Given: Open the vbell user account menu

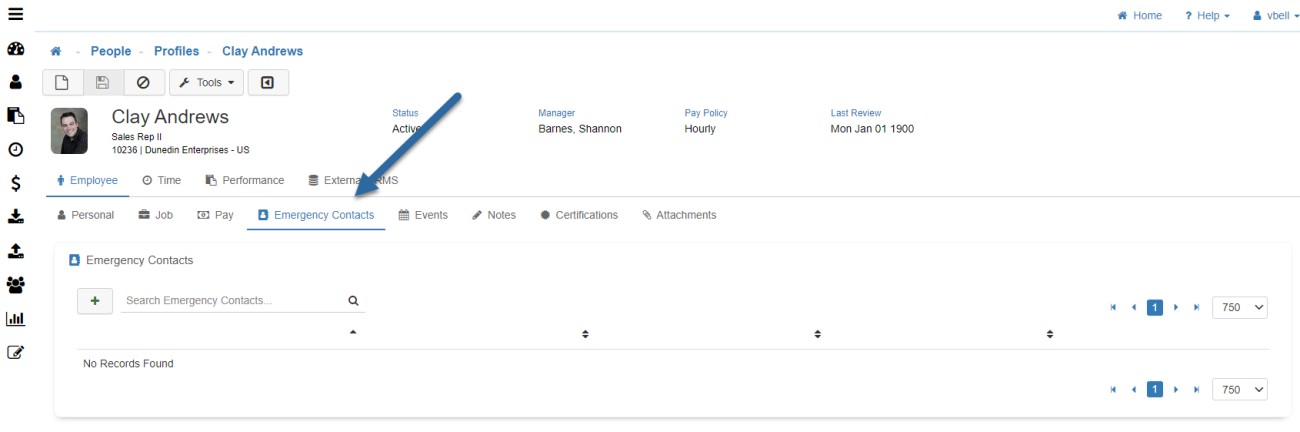Looking at the screenshot, I should click(1275, 16).
